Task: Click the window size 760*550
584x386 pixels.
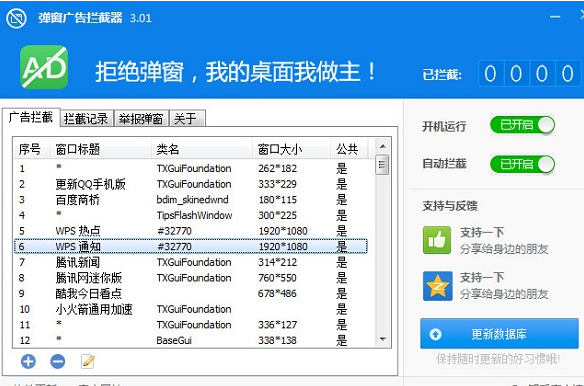Action: coord(277,278)
